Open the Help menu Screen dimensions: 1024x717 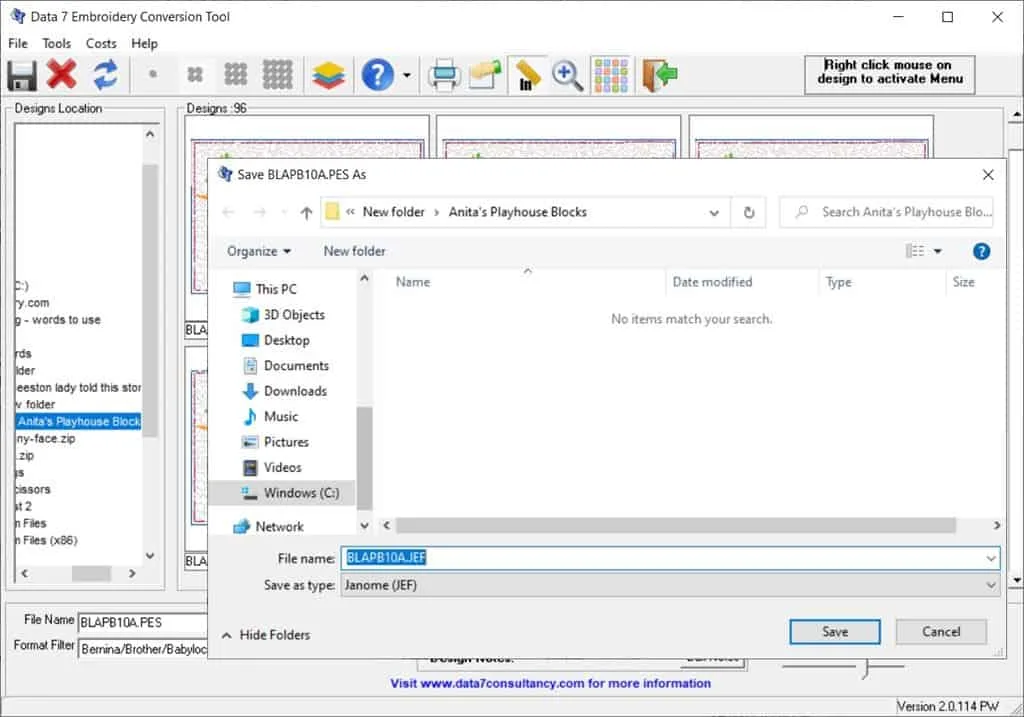pos(144,44)
